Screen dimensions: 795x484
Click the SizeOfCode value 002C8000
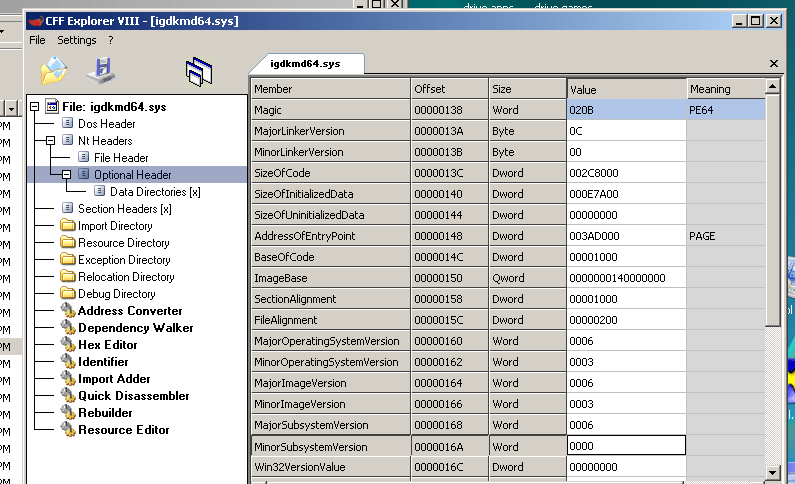pos(627,173)
